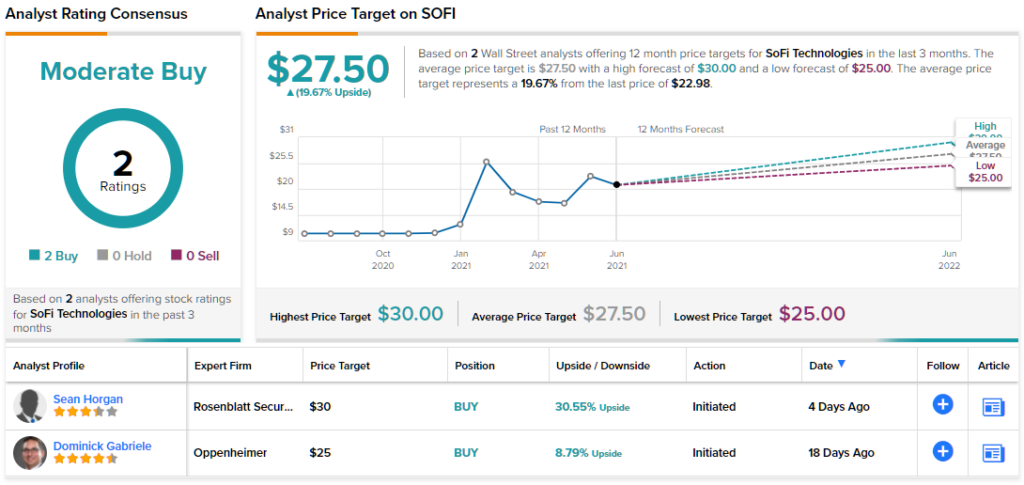Select the Low $25.00 forecast label
Screen dimensions: 1024x485
point(985,171)
